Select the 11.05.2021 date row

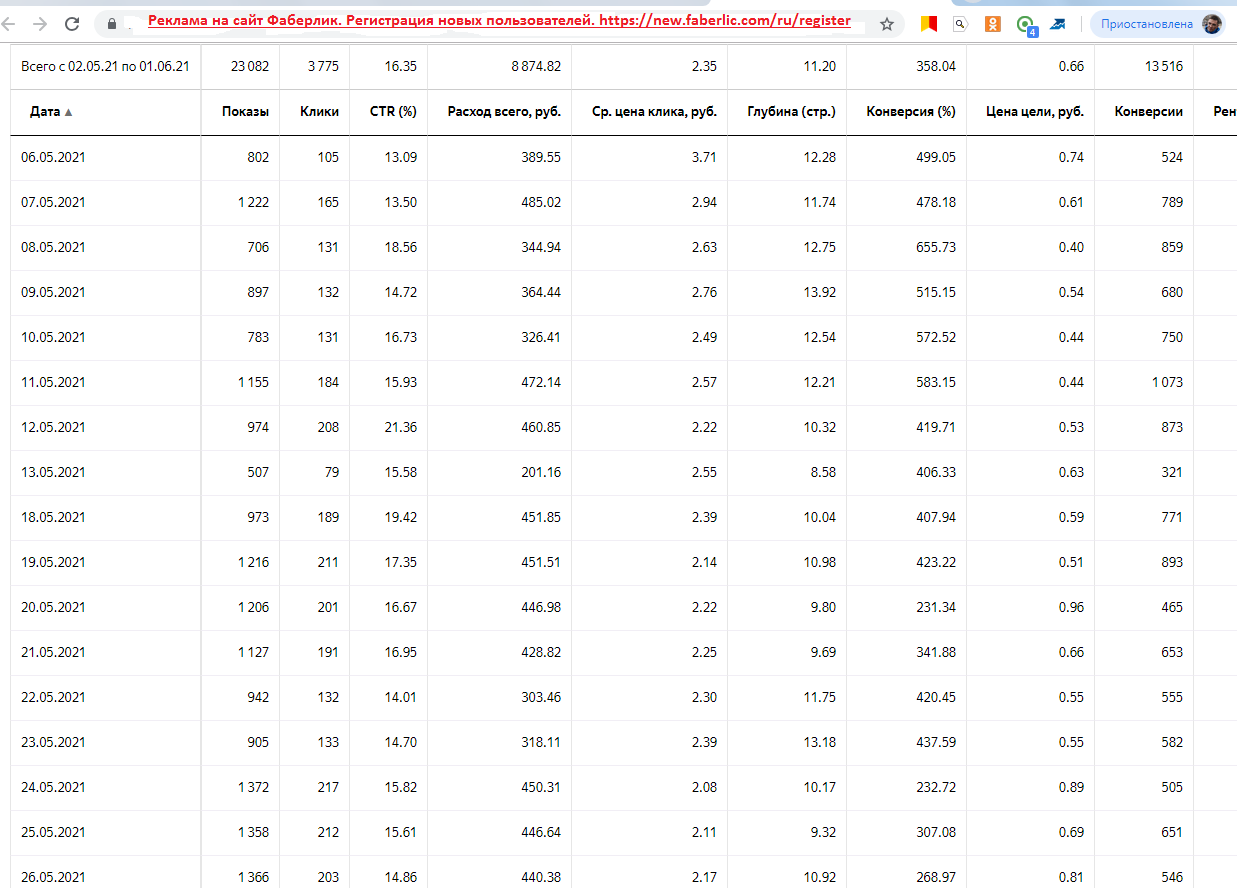tap(53, 382)
